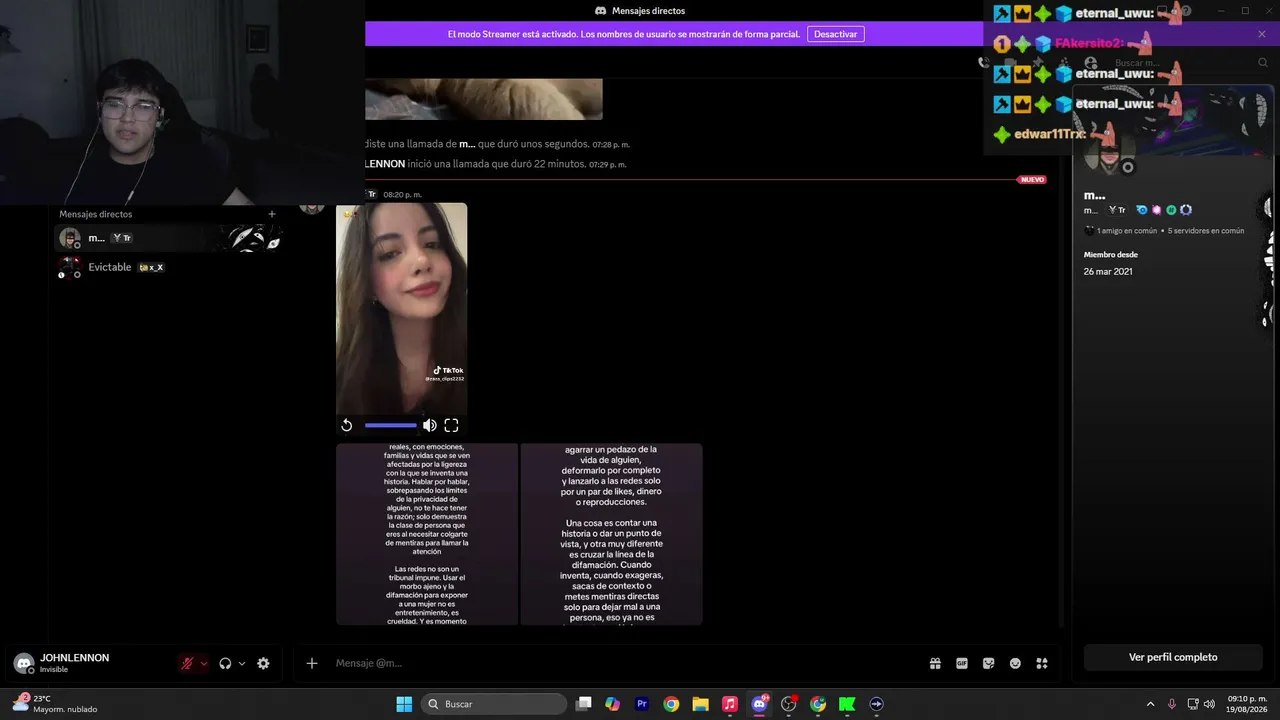
Task: Dismiss the Streamer mode banner
Action: pyautogui.click(x=1262, y=34)
